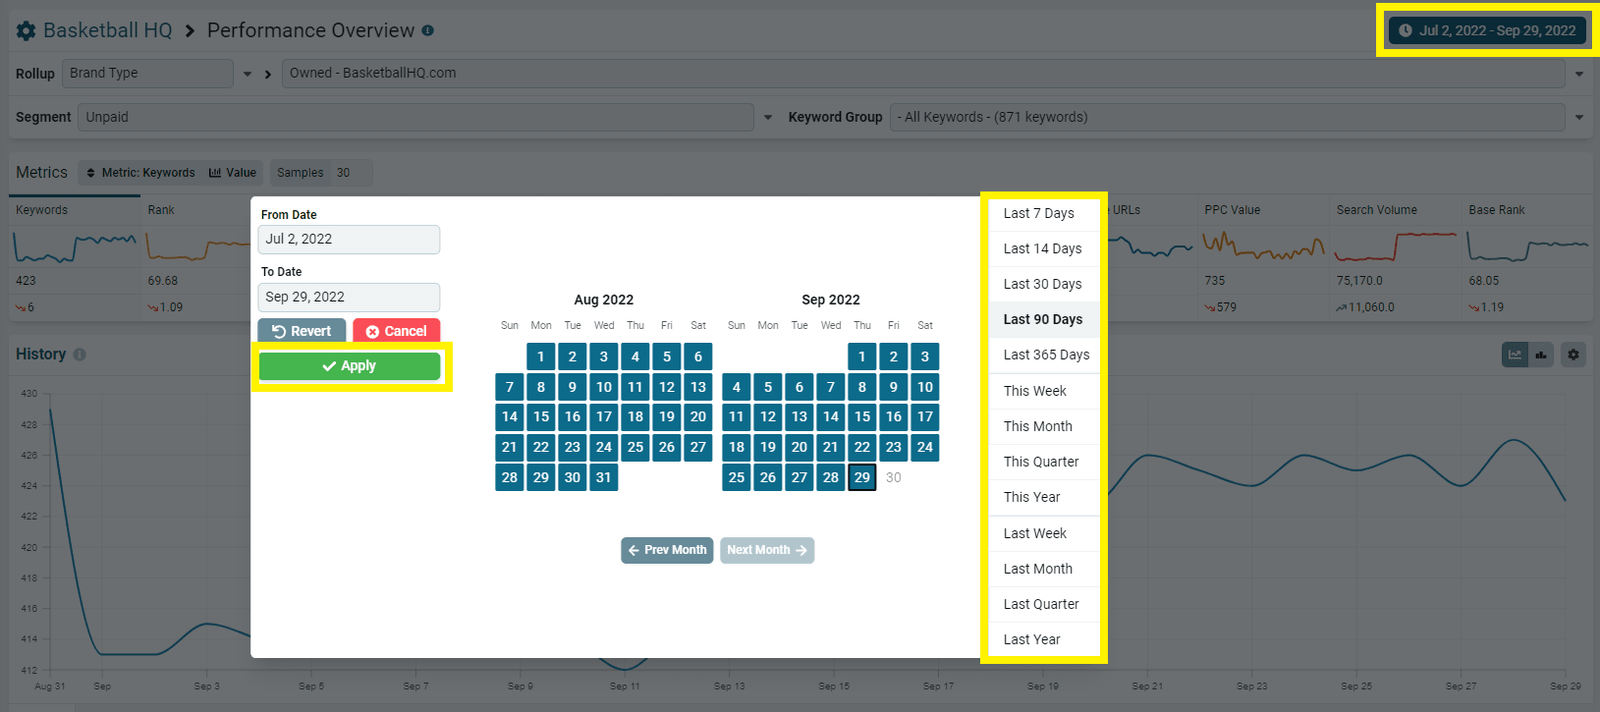Open the Performance Overview info icon
This screenshot has height=712, width=1600.
[x=428, y=30]
